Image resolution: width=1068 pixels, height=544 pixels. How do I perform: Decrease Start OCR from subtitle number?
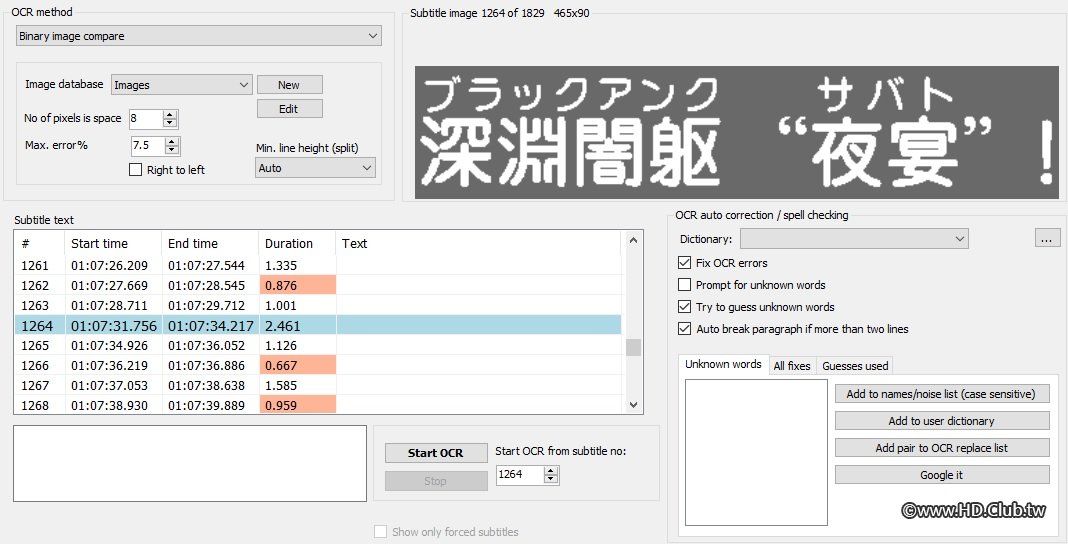551,479
